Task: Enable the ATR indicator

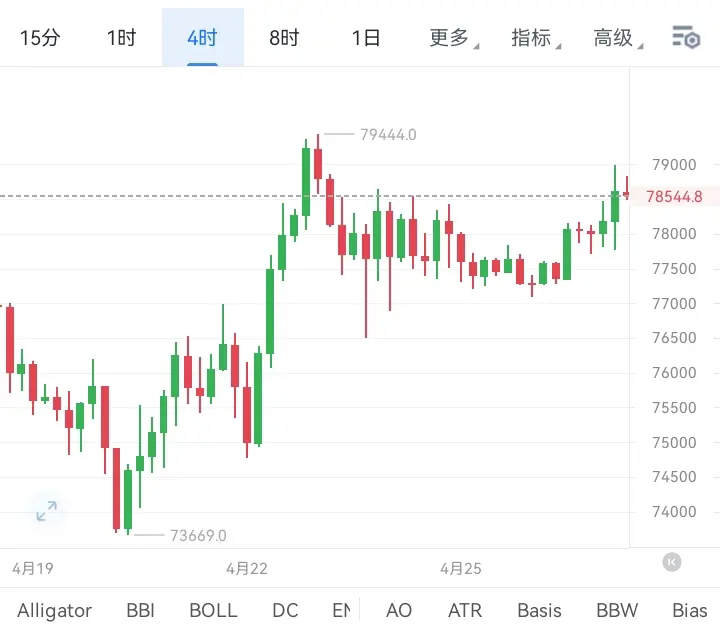Action: [x=465, y=611]
